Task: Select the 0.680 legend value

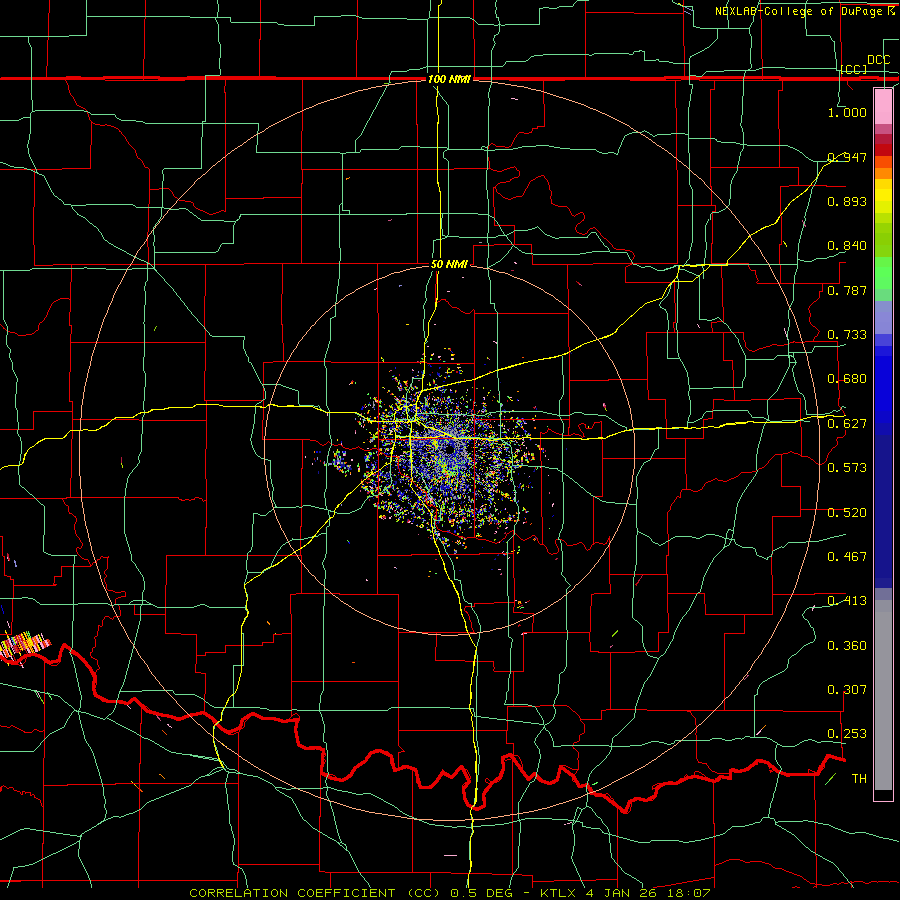Action: tap(847, 379)
